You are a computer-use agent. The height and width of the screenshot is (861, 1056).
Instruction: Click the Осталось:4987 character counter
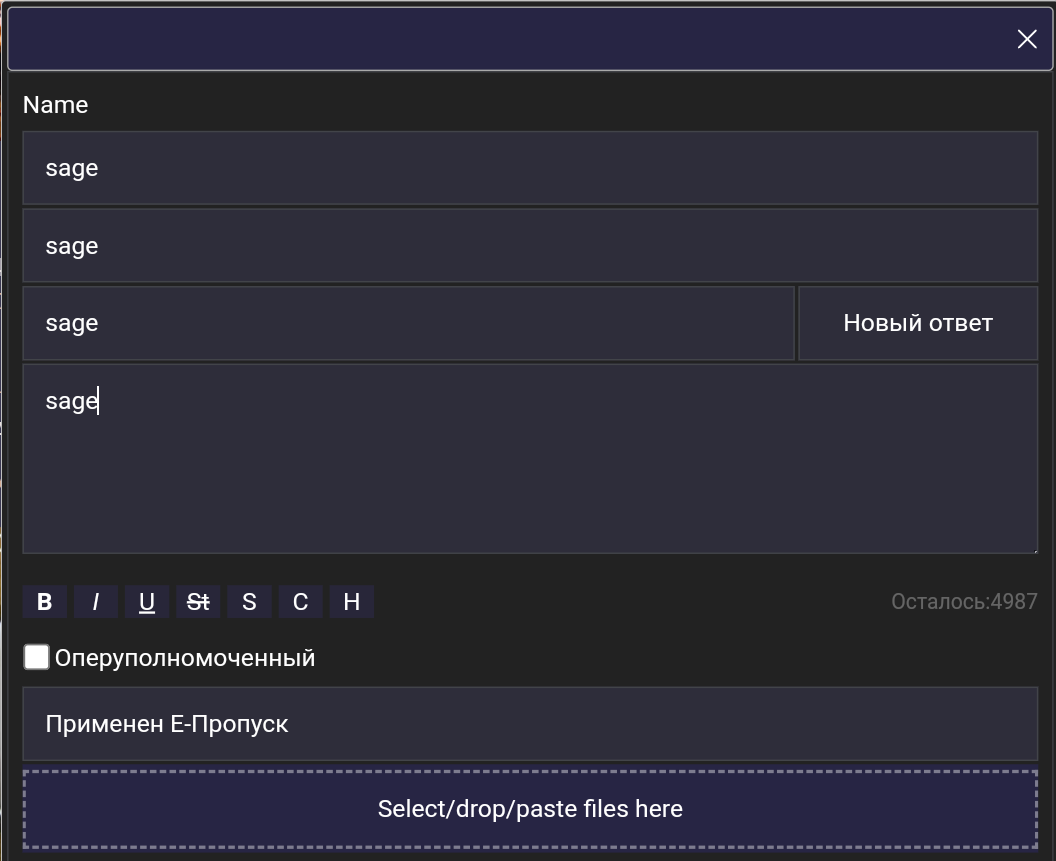(x=964, y=602)
